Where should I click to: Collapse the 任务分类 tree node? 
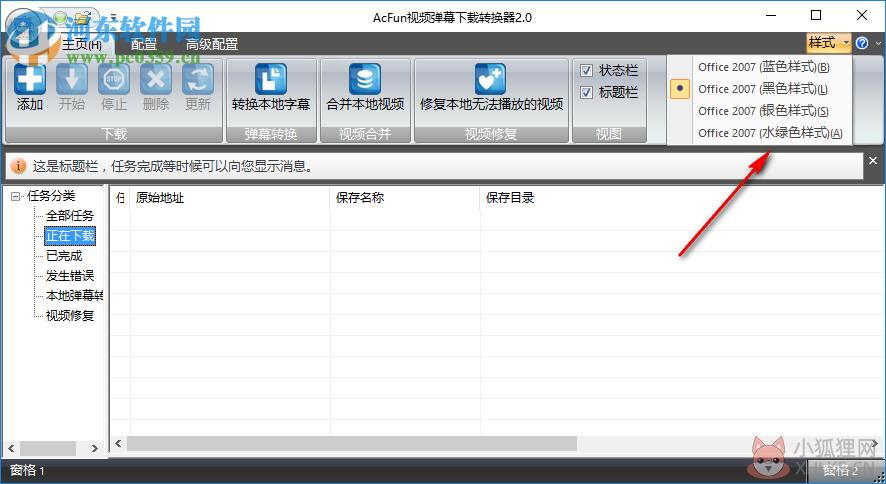pos(16,197)
